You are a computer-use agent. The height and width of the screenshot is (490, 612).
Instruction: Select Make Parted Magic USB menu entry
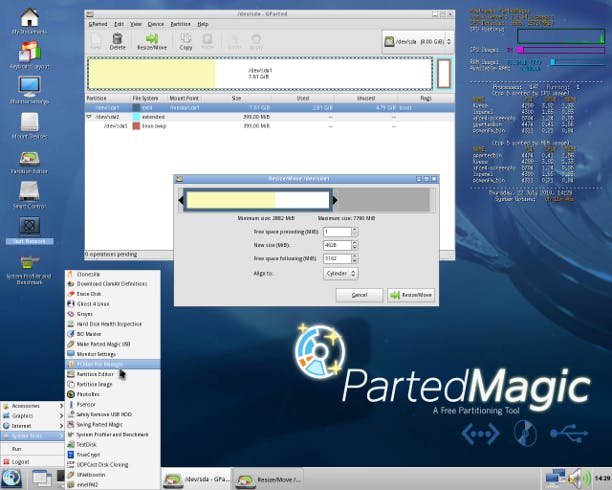[x=112, y=344]
